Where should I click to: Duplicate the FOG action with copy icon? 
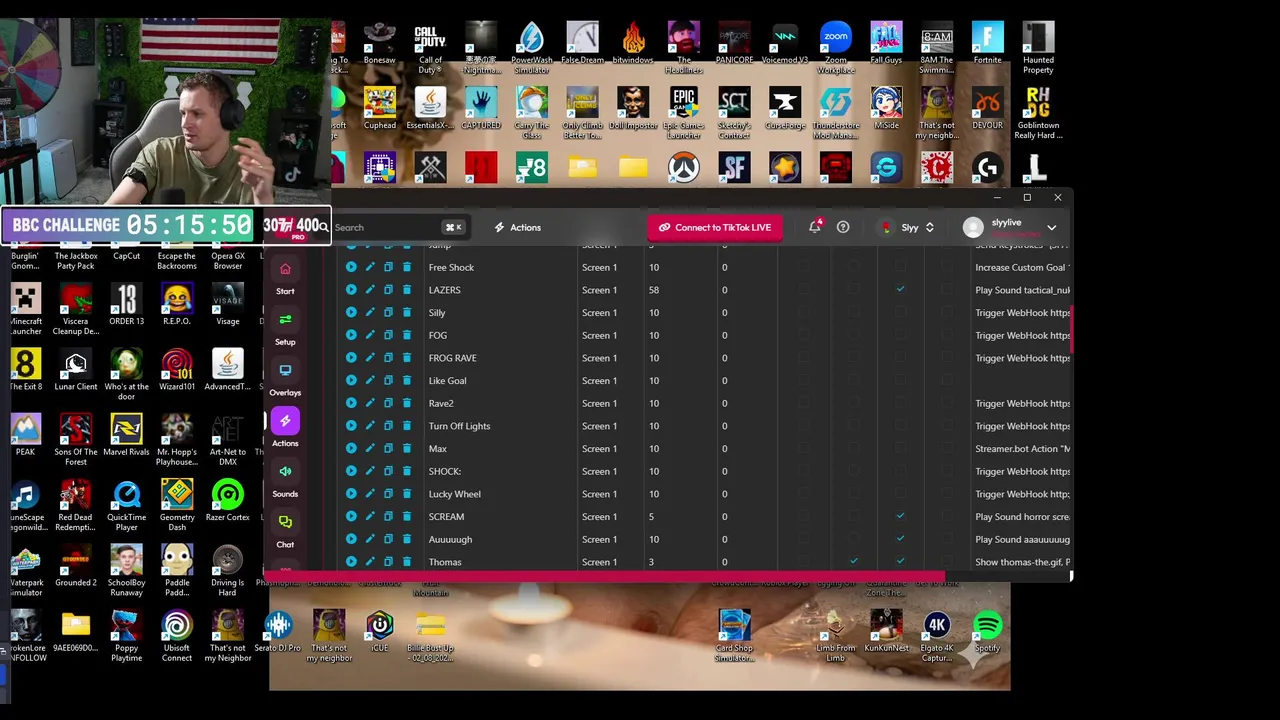(x=388, y=335)
